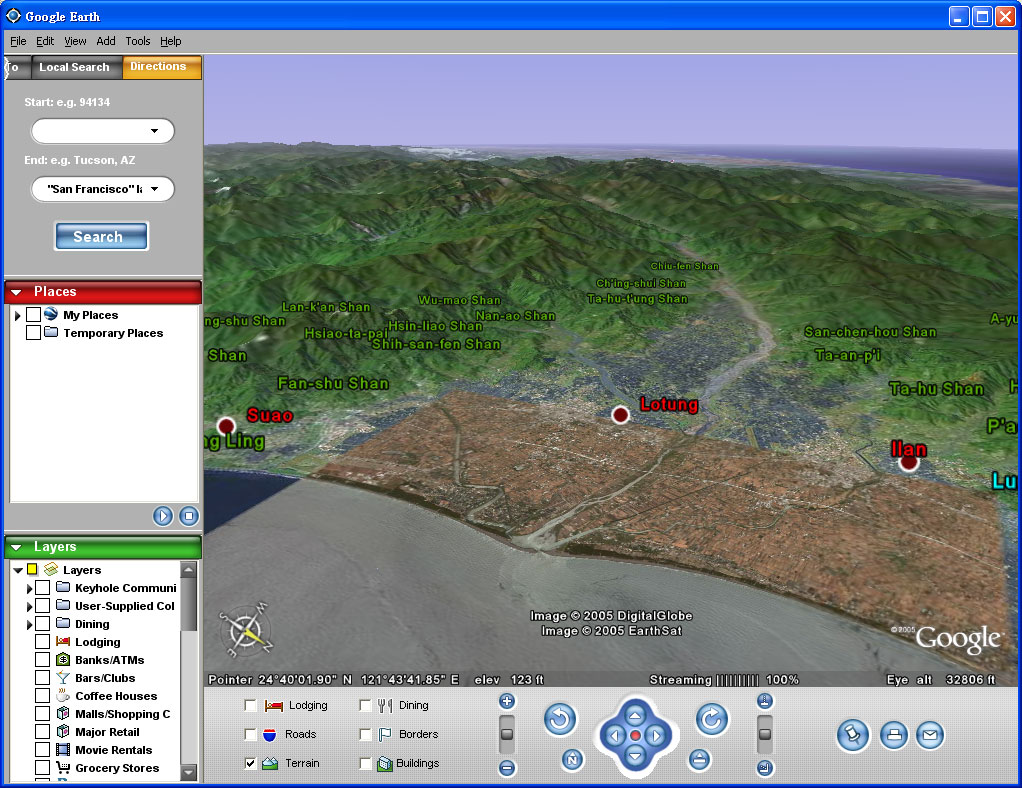Screen dimensions: 1022x788
Task: Click the Search button
Action: coord(101,236)
